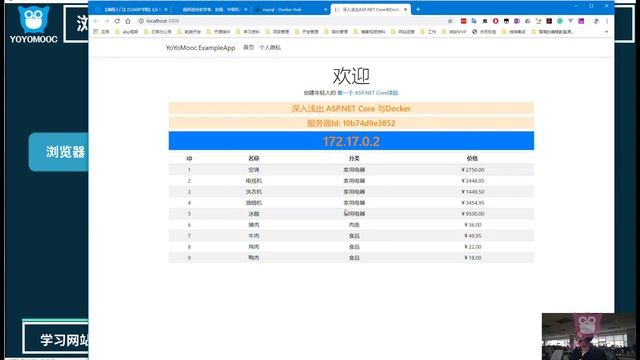Open the blue translate extension icon
The width and height of the screenshot is (640, 360).
point(474,21)
